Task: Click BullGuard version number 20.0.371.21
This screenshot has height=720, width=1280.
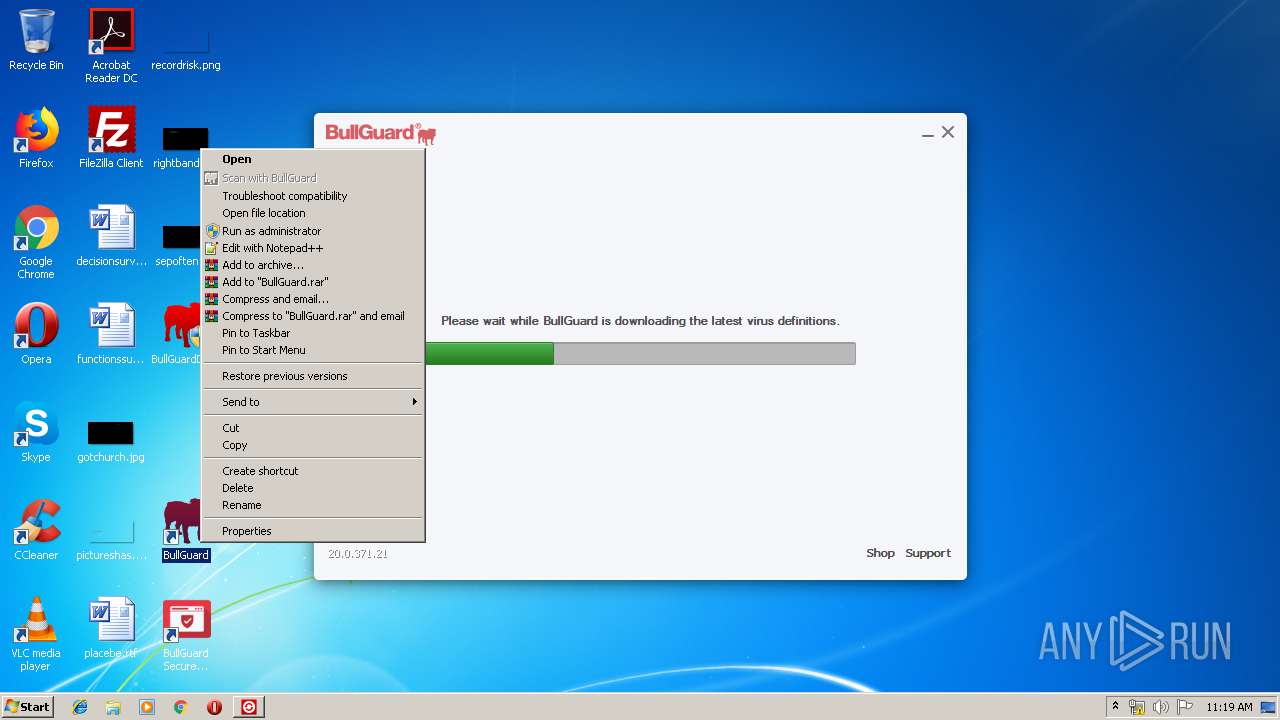Action: click(358, 554)
